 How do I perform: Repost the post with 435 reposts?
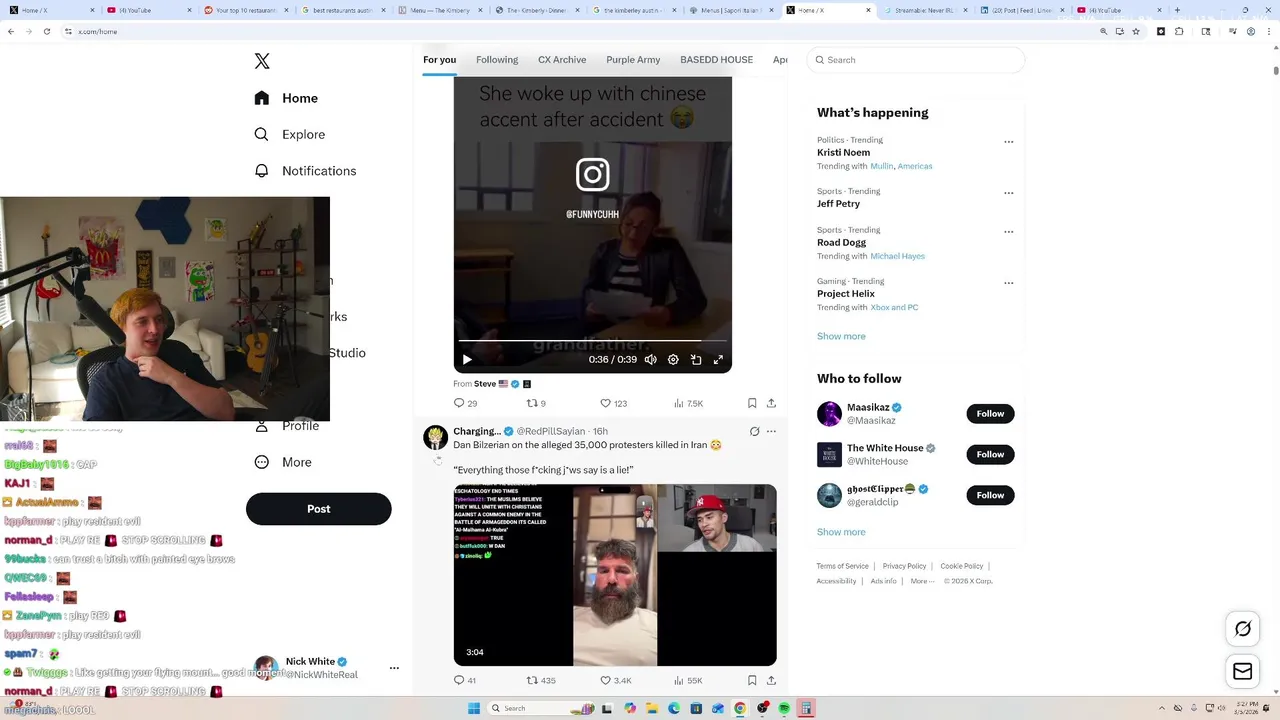tap(541, 680)
